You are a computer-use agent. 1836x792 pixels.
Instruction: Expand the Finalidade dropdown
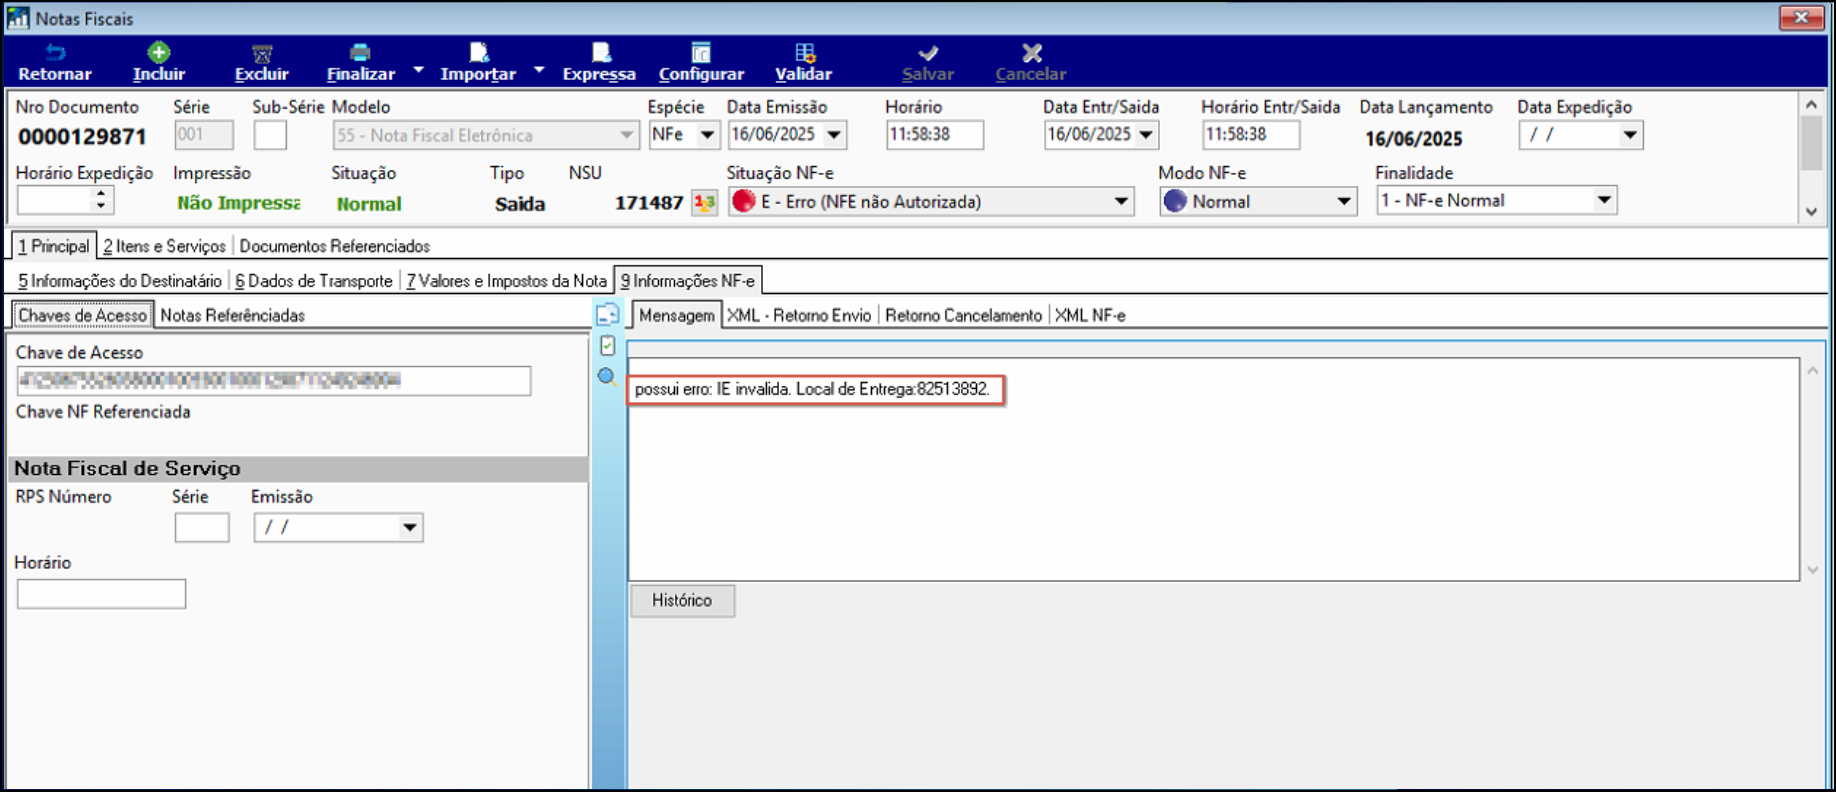1604,201
